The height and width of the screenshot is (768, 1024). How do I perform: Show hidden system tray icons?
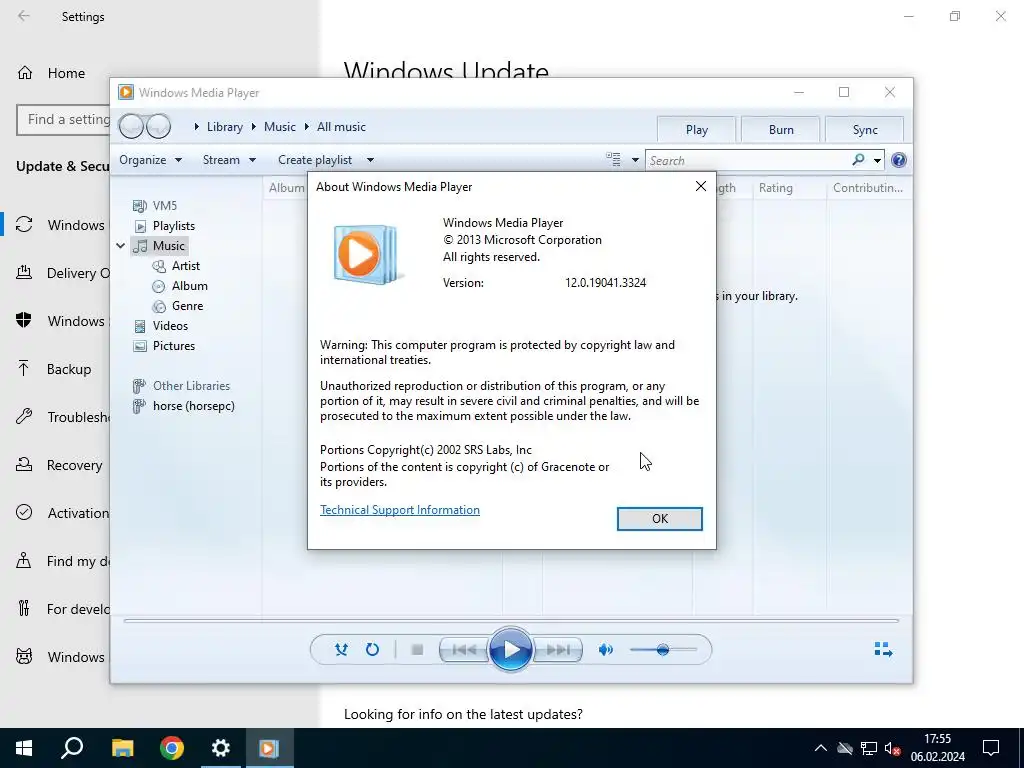pyautogui.click(x=821, y=748)
